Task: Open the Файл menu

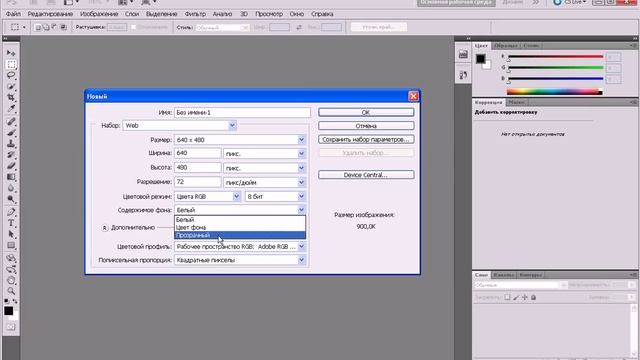Action: [13, 14]
